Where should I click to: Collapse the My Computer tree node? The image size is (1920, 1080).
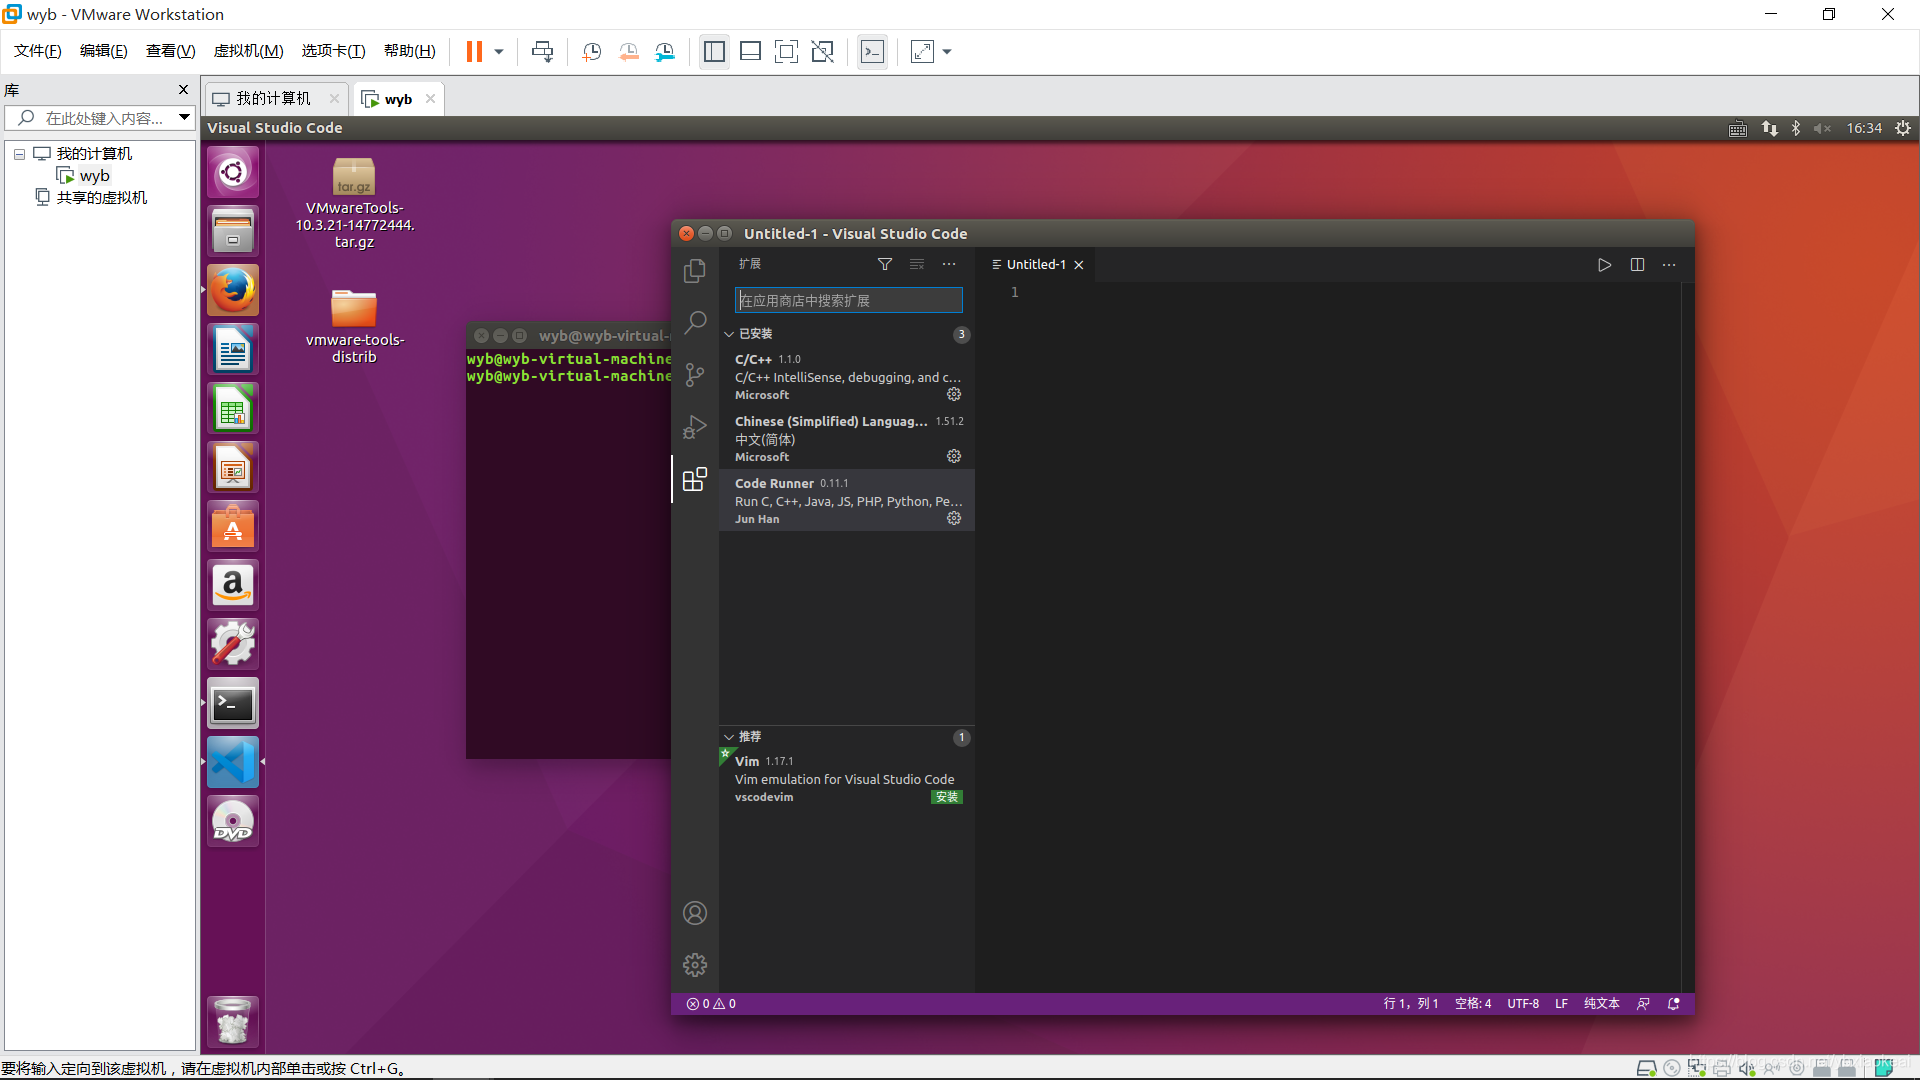click(19, 154)
